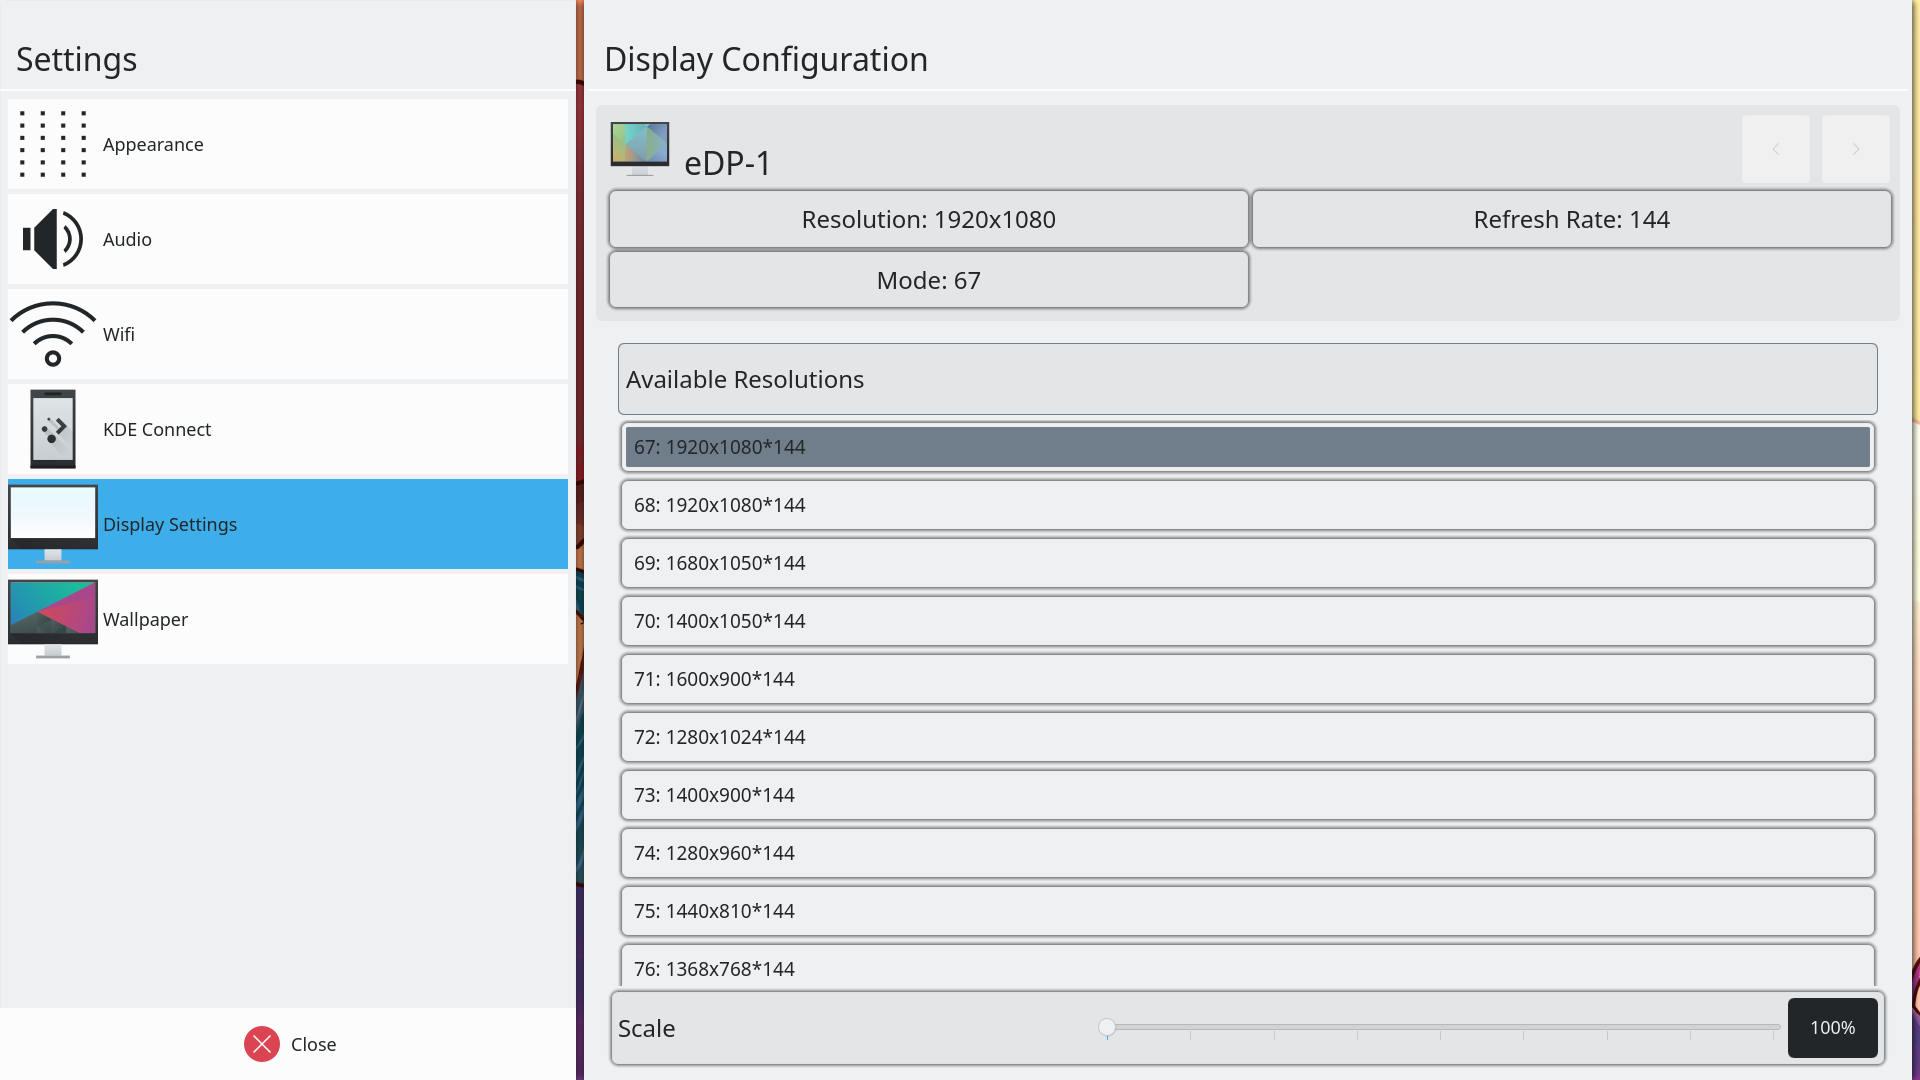The image size is (1920, 1080).
Task: Go to next display with right chevron
Action: (x=1855, y=149)
